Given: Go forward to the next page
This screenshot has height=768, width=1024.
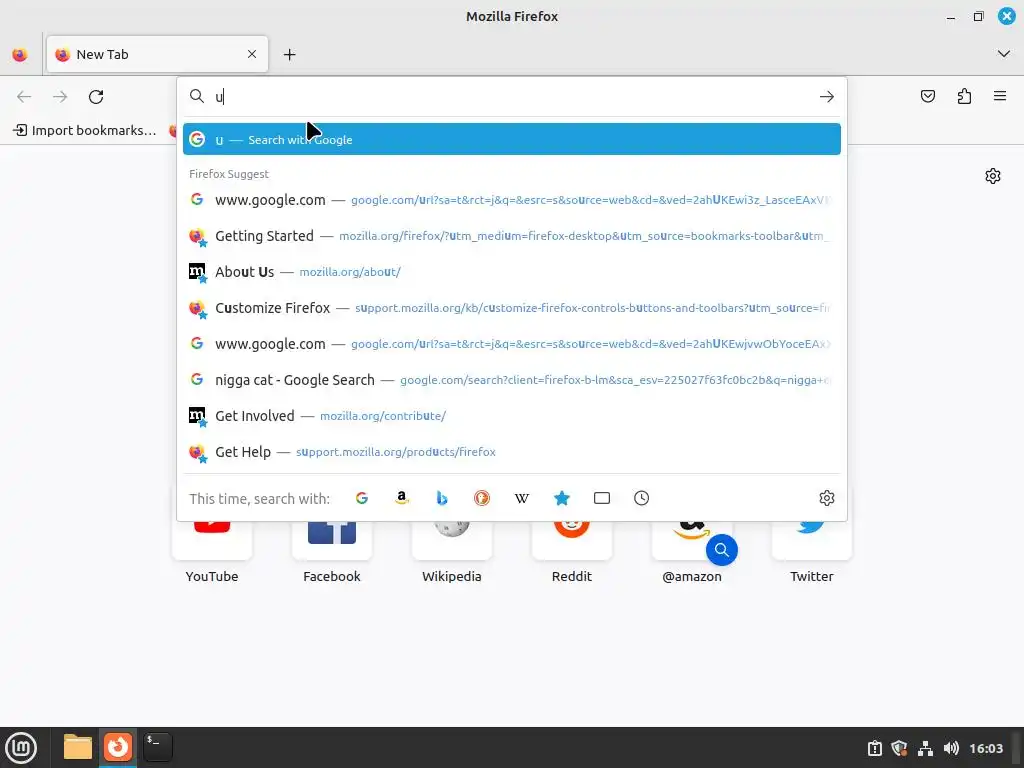Looking at the screenshot, I should 60,97.
